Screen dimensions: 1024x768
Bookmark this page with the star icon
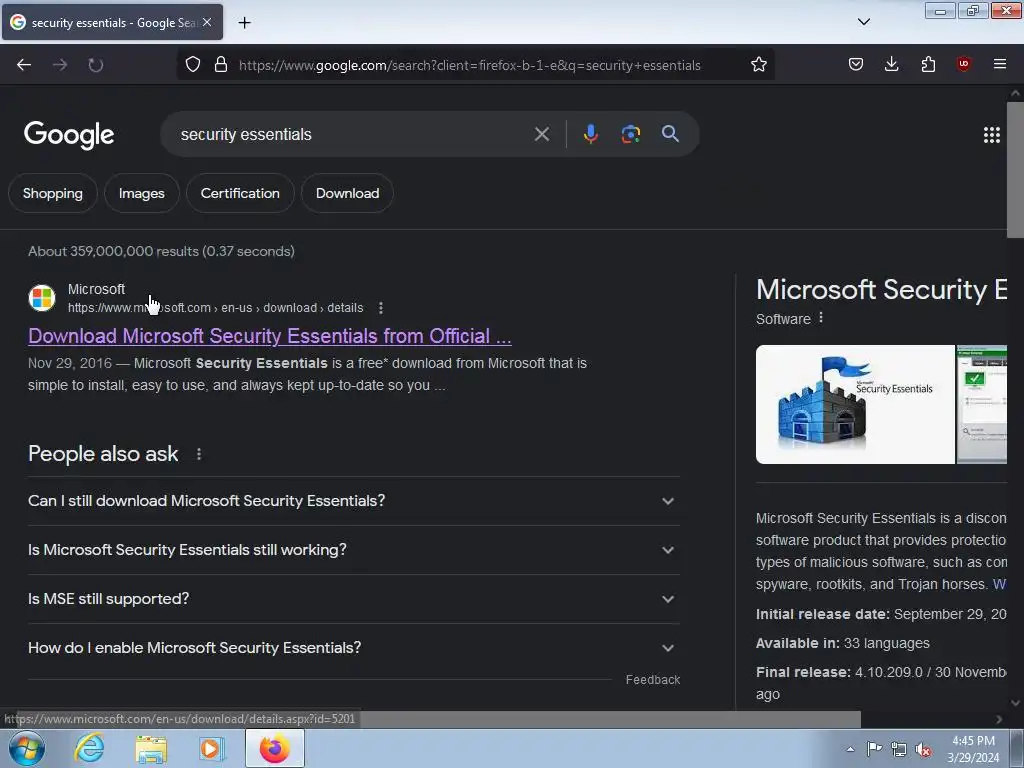click(758, 65)
